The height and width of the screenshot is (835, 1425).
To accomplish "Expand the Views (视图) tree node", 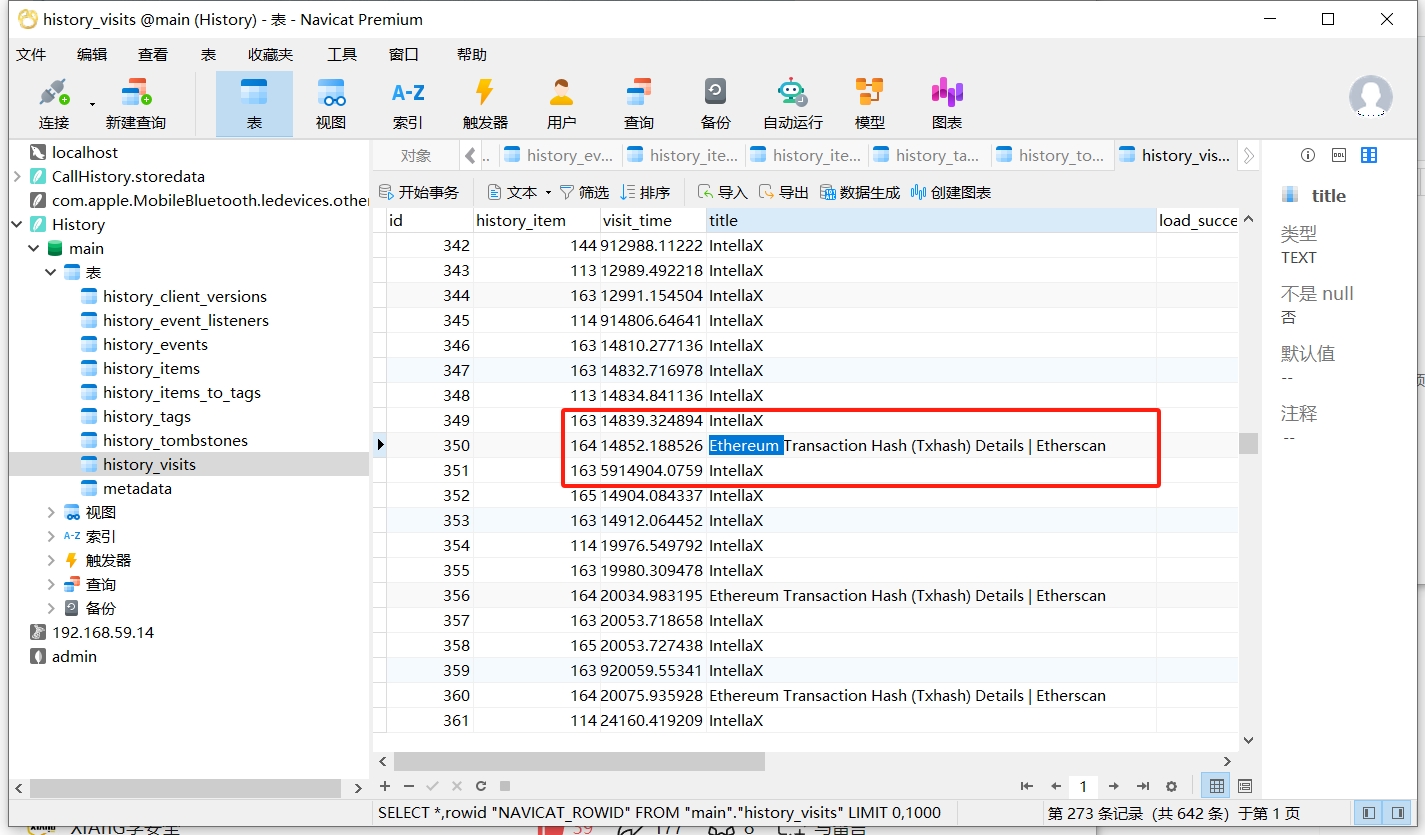I will click(x=51, y=512).
